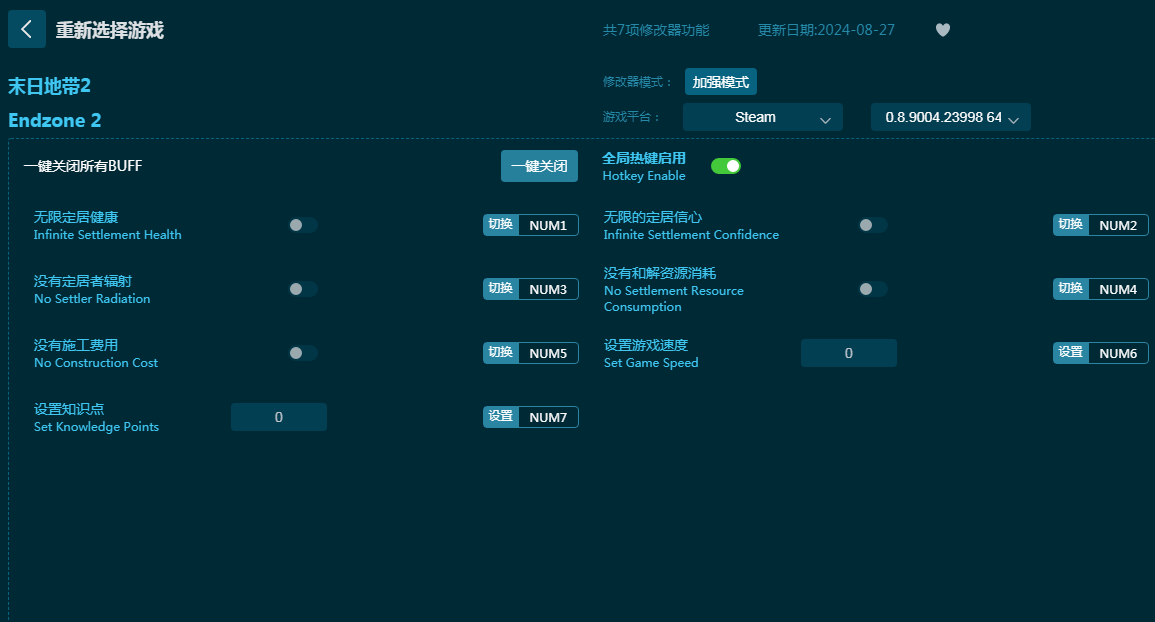The height and width of the screenshot is (622, 1155).
Task: Toggle No Construction Cost switch
Action: pos(303,353)
